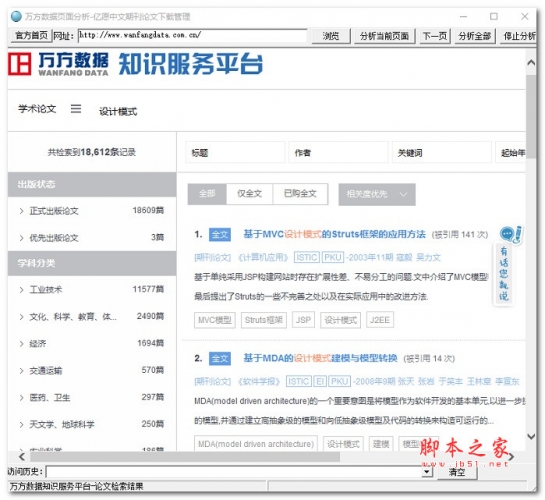Click the vertical scrollbar up arrow
The image size is (545, 500).
pos(531,63)
